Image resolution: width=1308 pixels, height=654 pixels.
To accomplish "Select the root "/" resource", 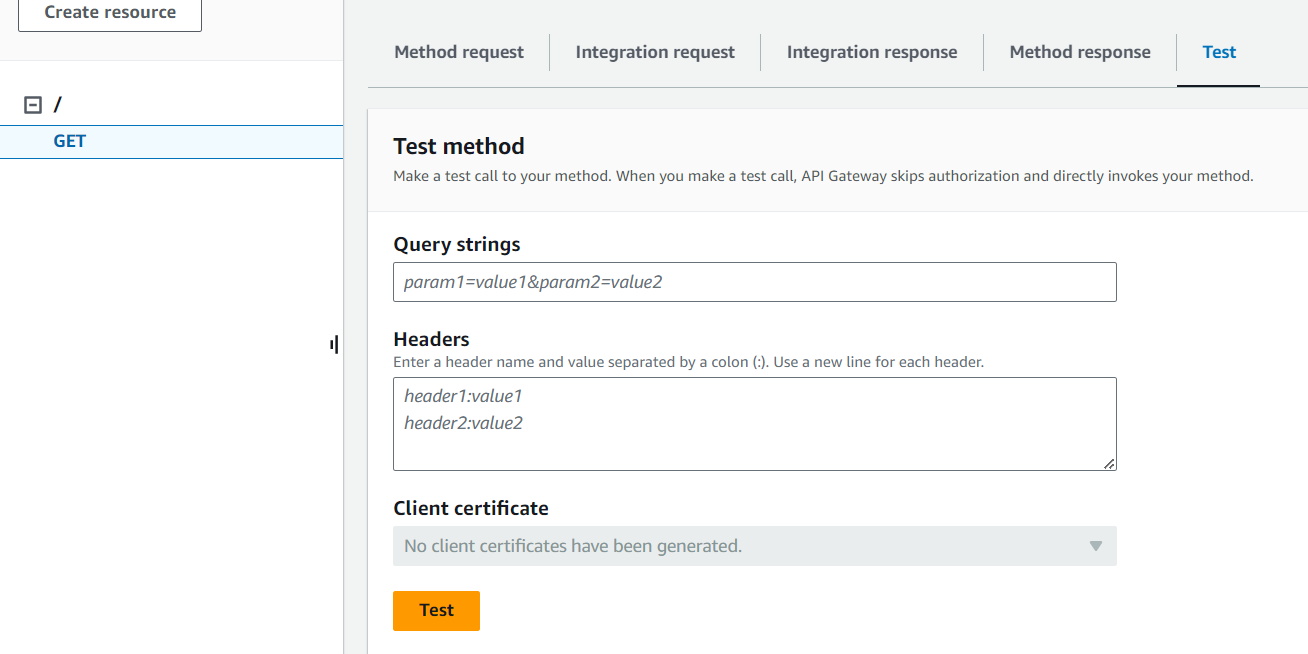I will [x=57, y=105].
